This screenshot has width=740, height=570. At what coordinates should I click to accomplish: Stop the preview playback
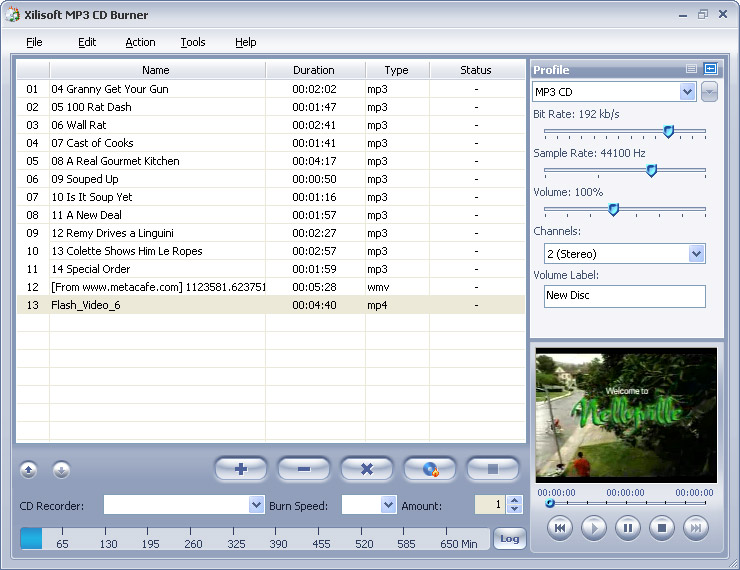[661, 527]
